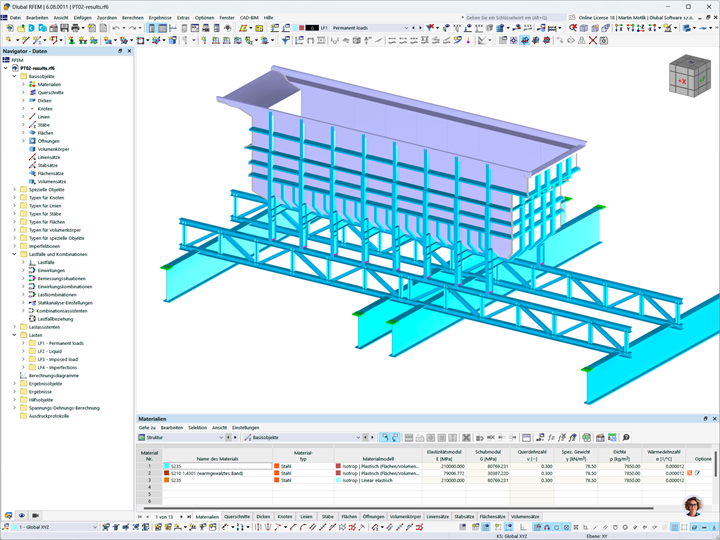Screen dimensions: 720x540
Task: Click the delete row X icon in table toolbar
Action: click(x=466, y=438)
